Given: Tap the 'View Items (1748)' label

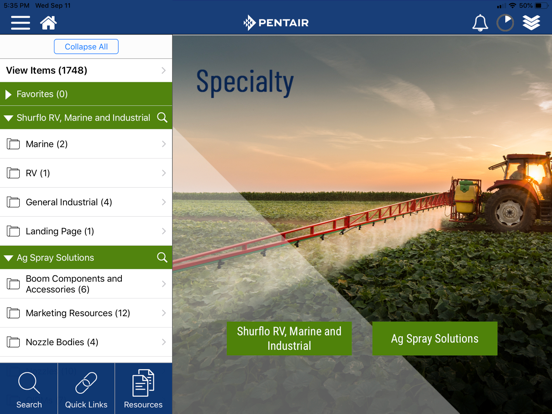Looking at the screenshot, I should coord(46,70).
